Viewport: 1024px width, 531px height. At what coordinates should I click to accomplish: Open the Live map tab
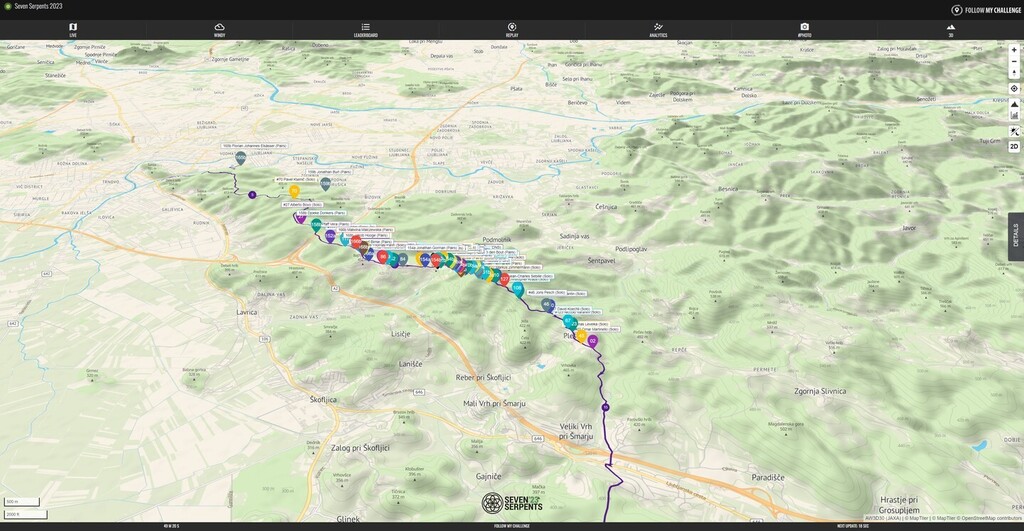(73, 30)
